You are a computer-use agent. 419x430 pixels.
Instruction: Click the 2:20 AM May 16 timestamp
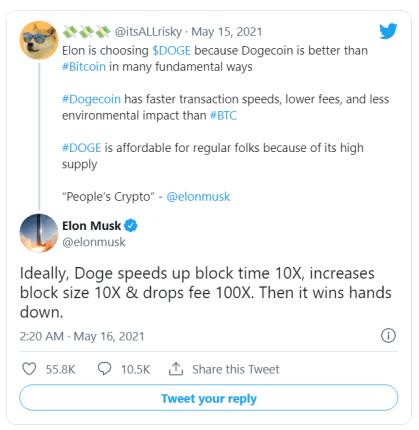[x=82, y=336]
